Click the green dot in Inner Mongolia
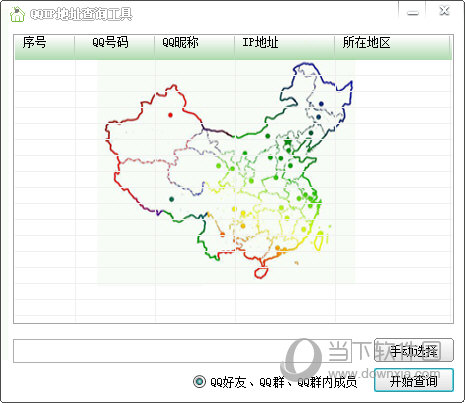465x403 pixels. tap(268, 136)
